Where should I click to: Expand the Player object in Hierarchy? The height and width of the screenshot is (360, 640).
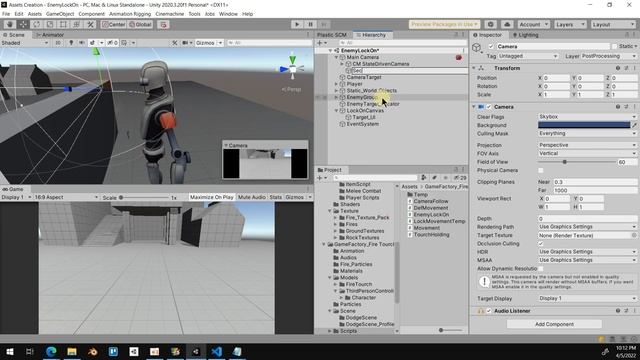(336, 84)
